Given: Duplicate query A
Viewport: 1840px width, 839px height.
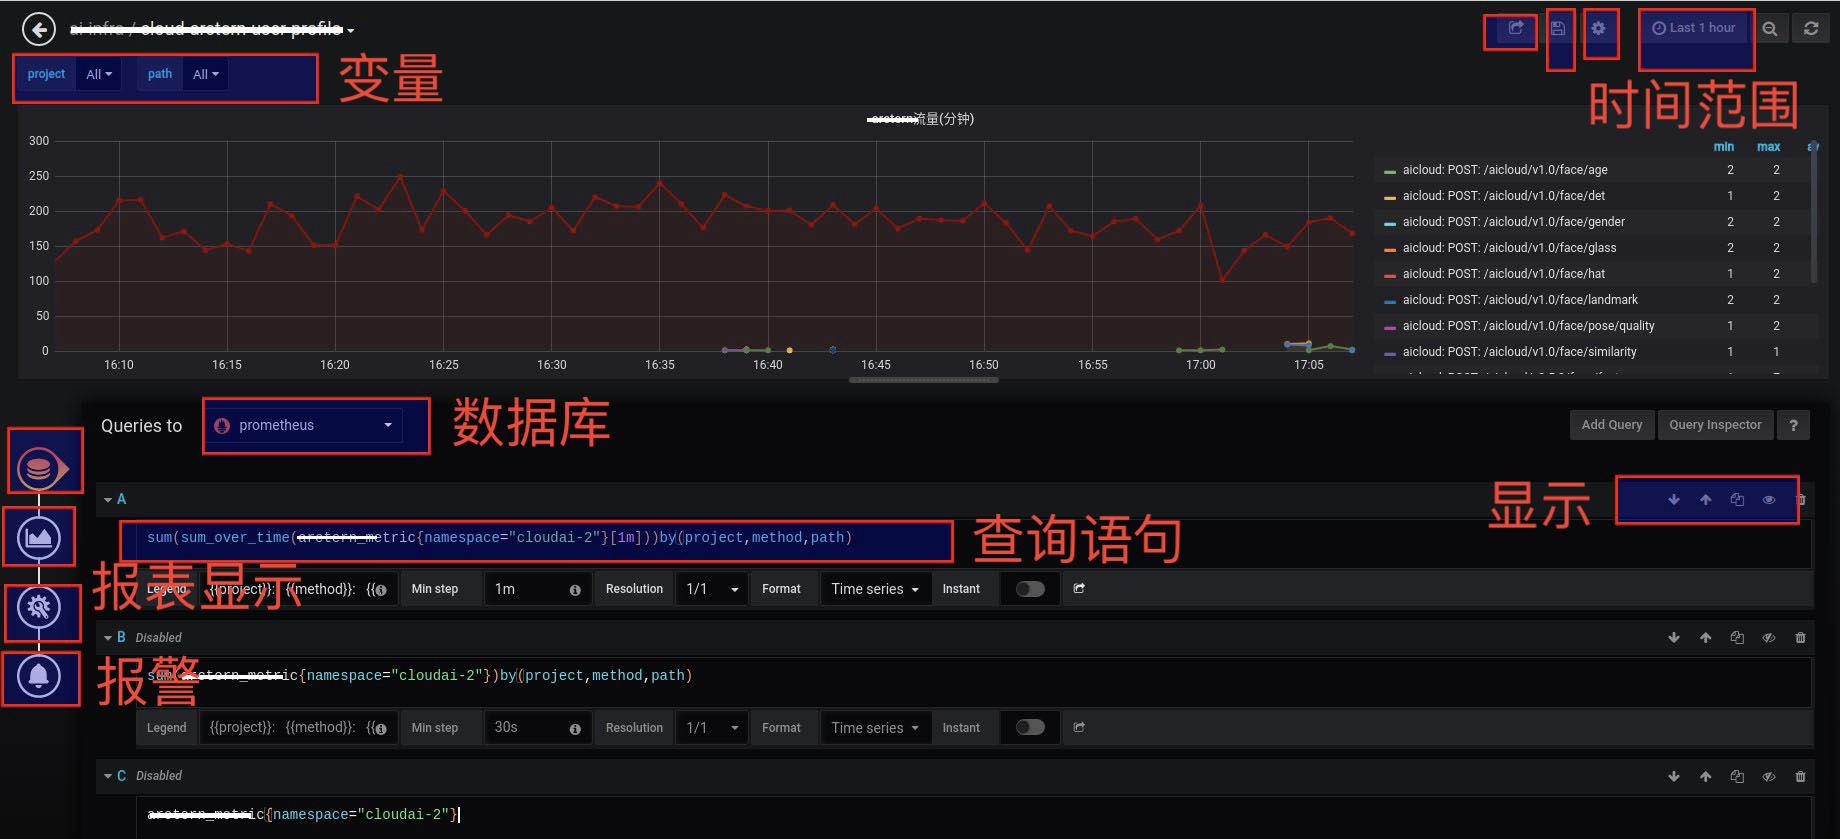Looking at the screenshot, I should point(1737,500).
